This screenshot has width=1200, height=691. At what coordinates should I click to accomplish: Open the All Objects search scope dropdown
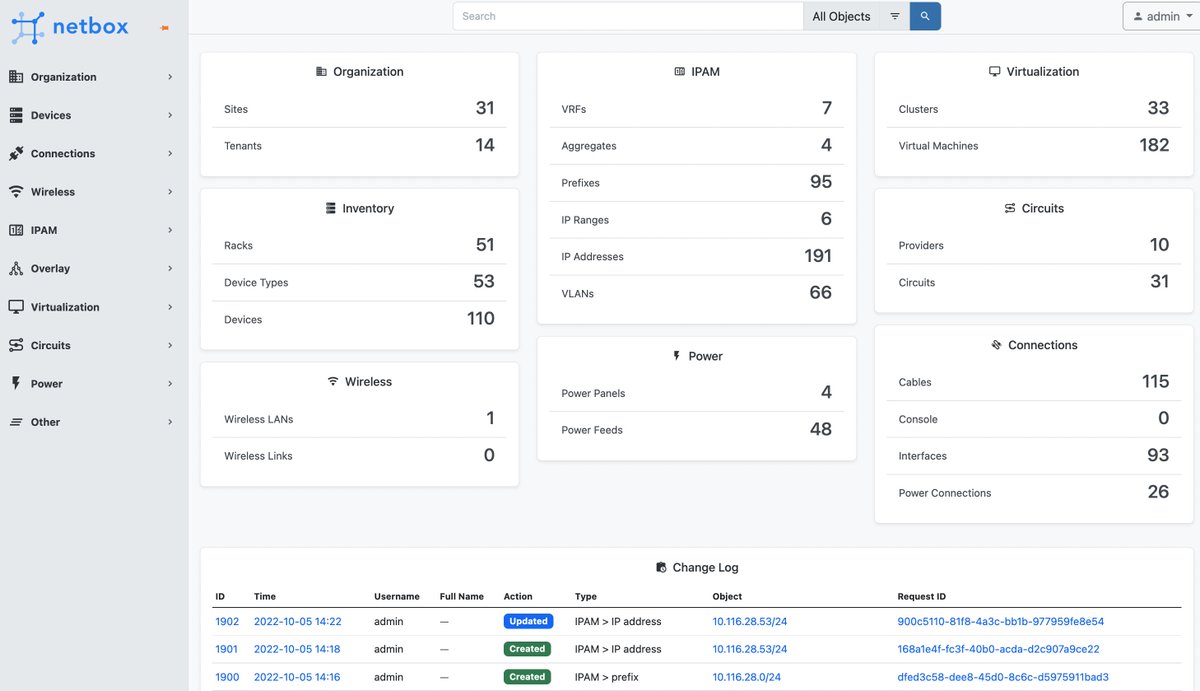(842, 16)
